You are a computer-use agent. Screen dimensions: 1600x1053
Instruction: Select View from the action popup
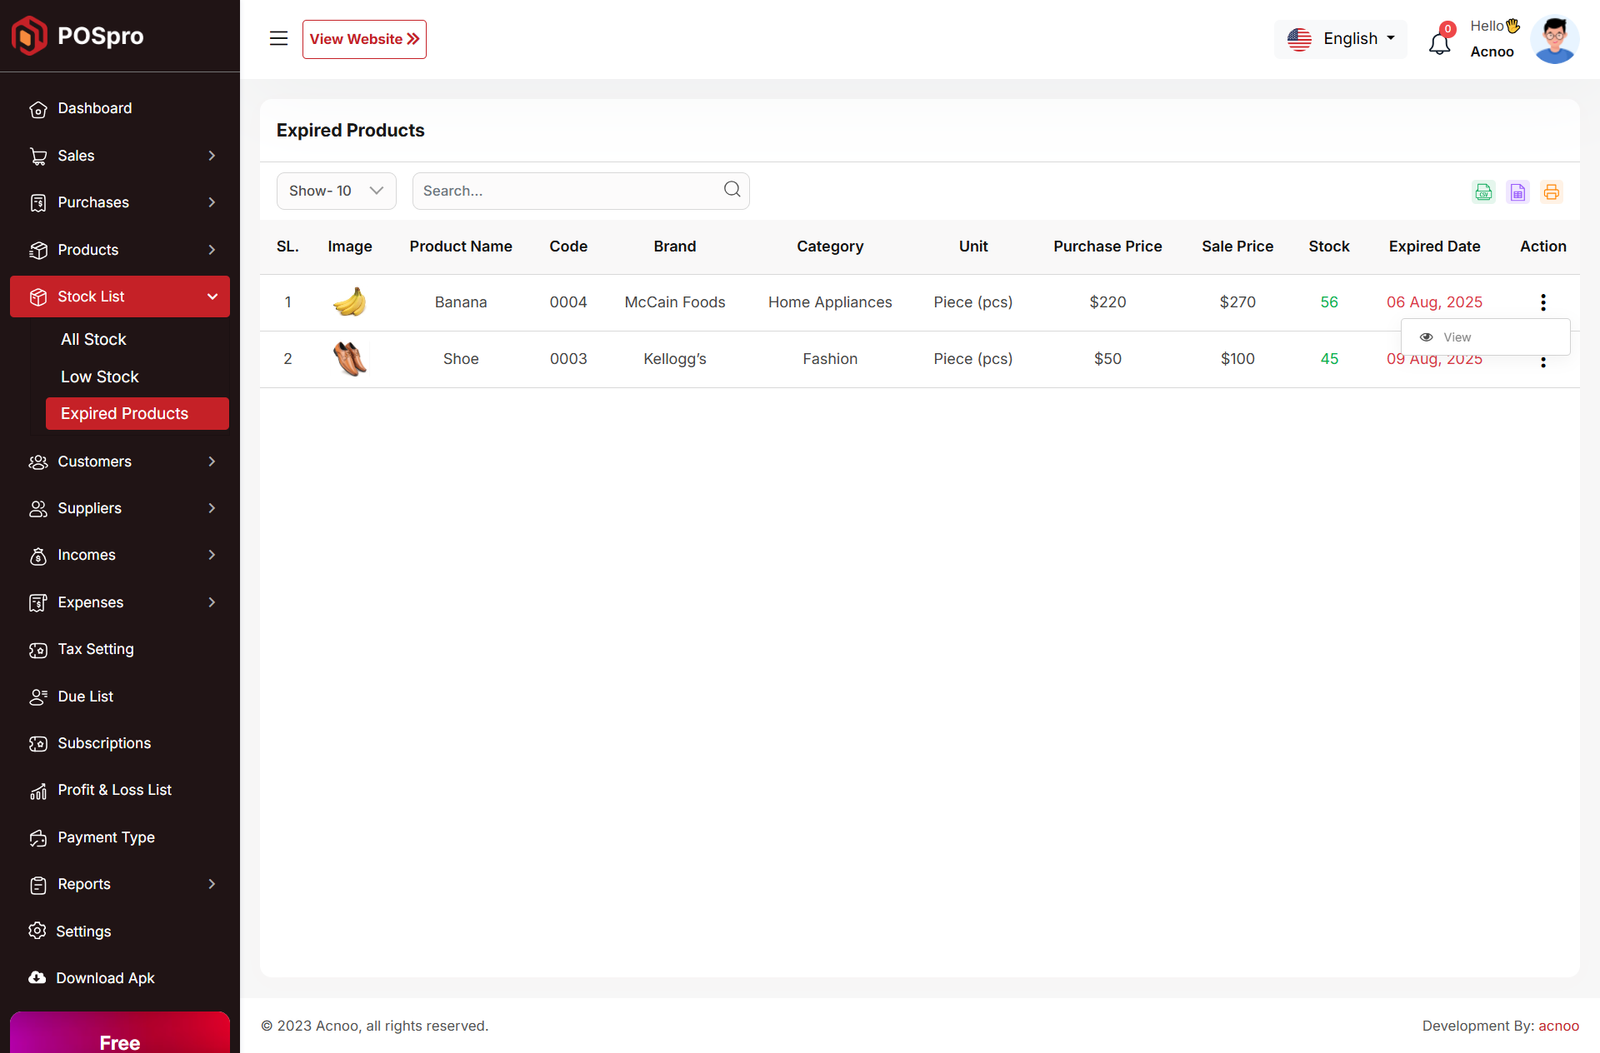[1456, 337]
